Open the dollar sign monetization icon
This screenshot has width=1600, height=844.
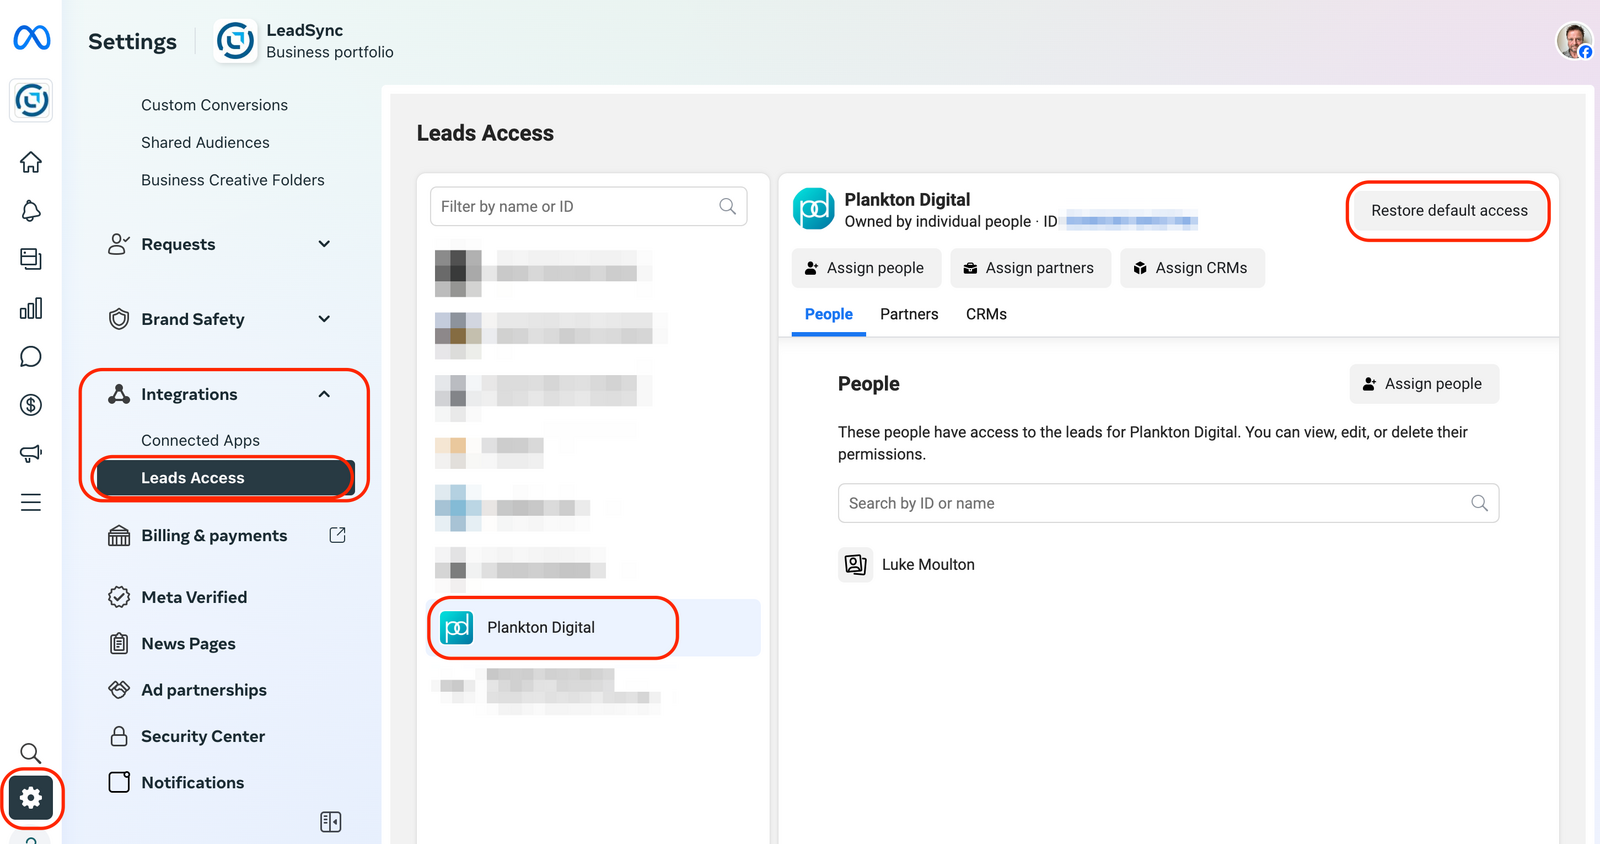(31, 405)
